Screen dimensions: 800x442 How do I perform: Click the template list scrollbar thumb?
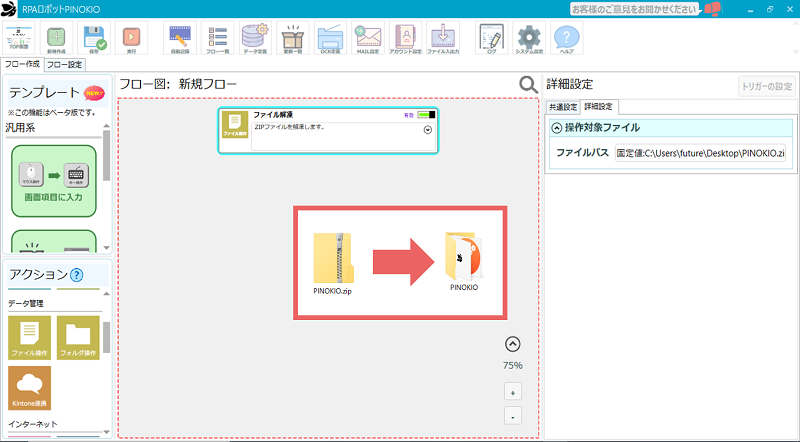106,156
